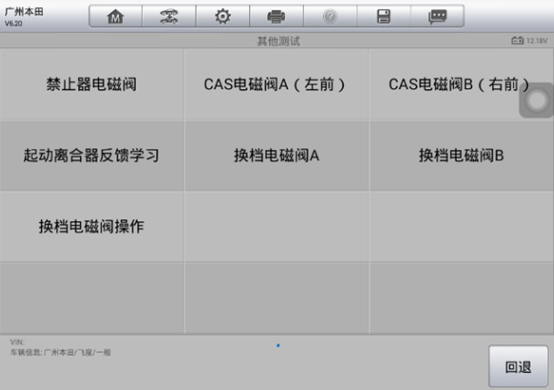Select 禁止器电磁阀 test
554x390 pixels.
[92, 84]
